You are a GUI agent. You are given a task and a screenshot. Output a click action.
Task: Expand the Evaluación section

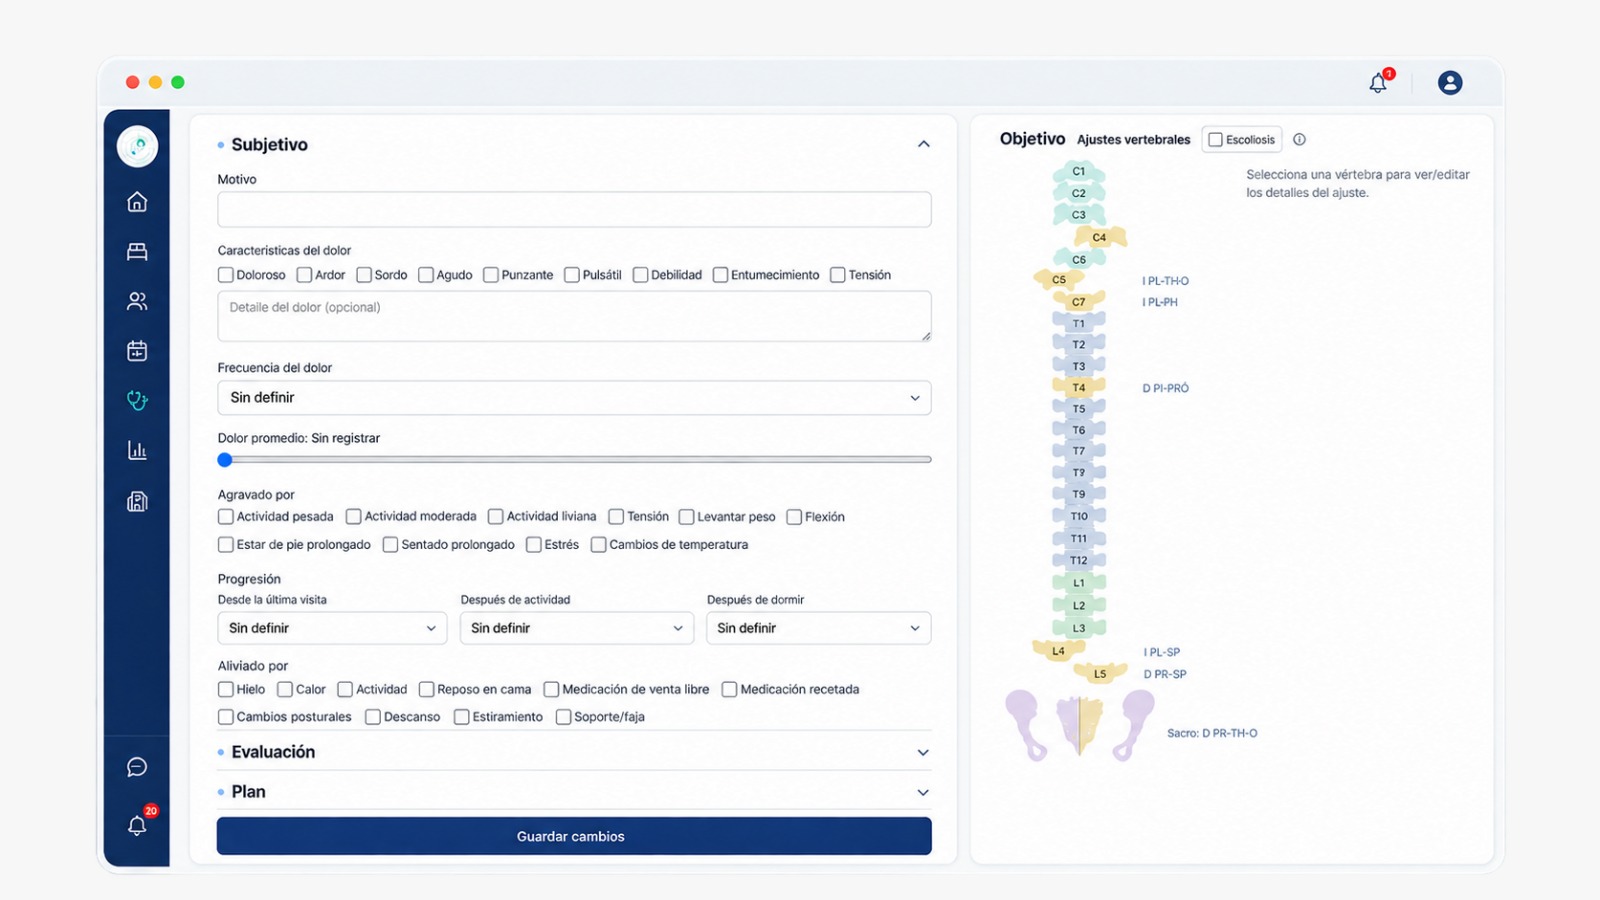(574, 752)
